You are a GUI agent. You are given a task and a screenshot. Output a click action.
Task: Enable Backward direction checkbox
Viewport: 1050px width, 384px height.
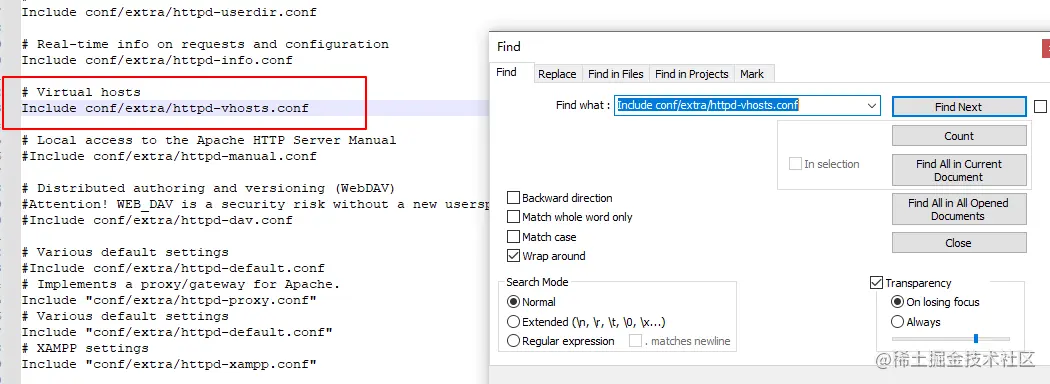[x=514, y=198]
